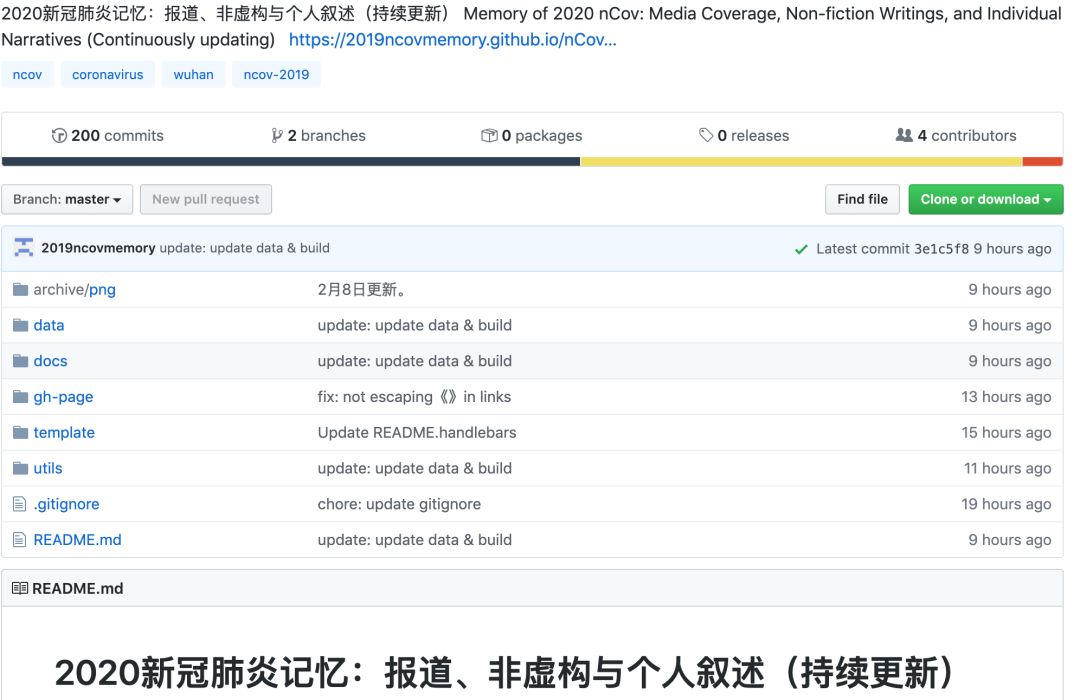
Task: Open the docs folder
Action: click(50, 361)
